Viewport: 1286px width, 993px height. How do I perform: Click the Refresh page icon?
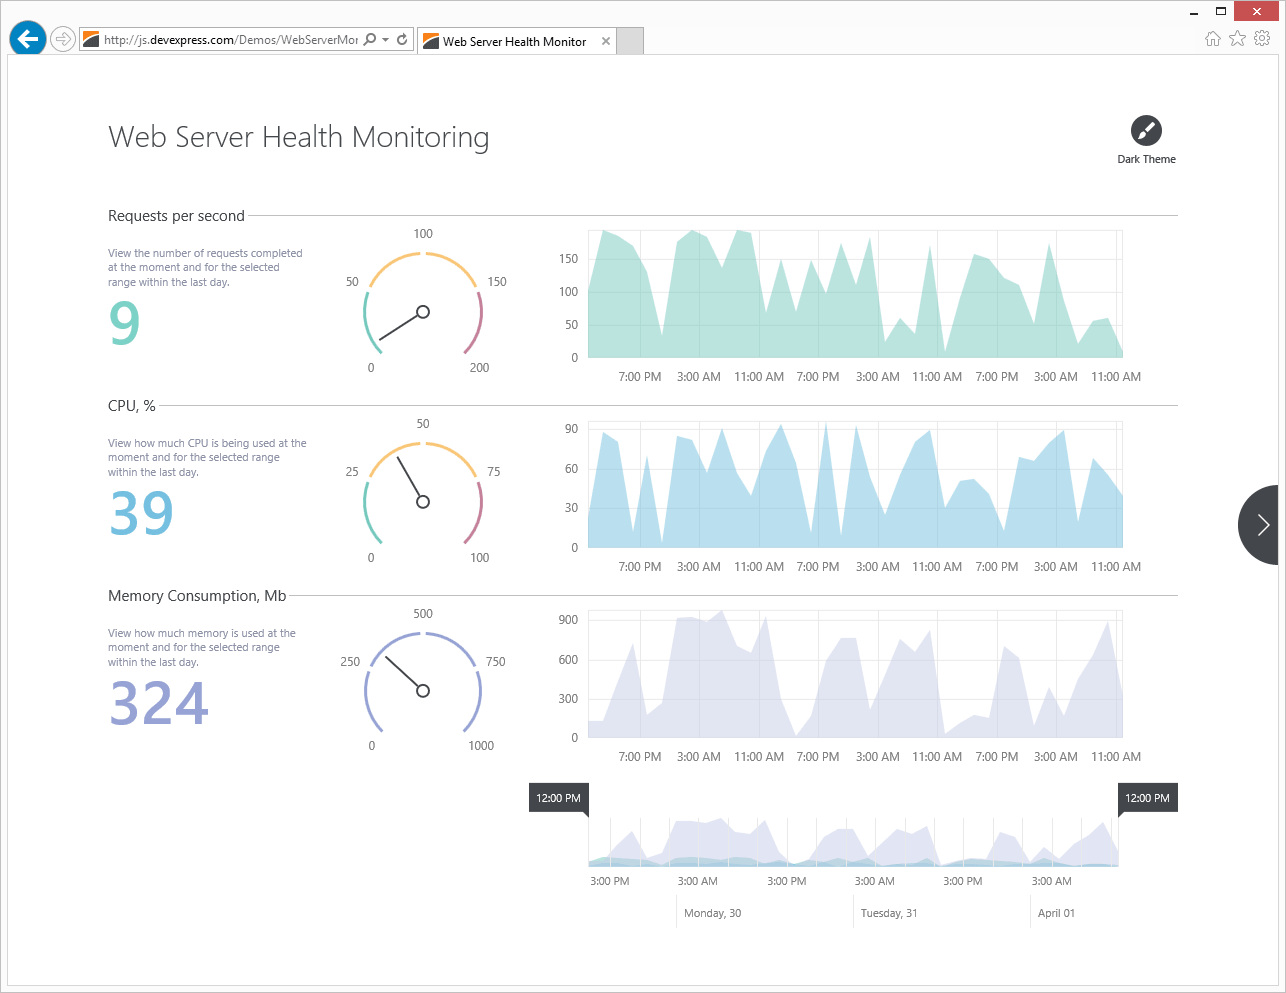(x=402, y=40)
